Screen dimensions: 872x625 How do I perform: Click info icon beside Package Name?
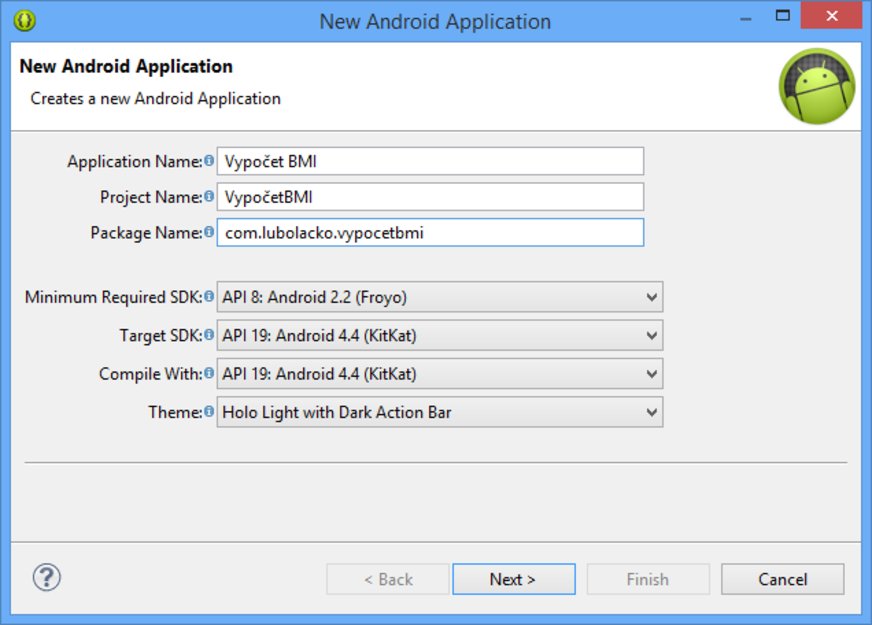click(x=209, y=232)
